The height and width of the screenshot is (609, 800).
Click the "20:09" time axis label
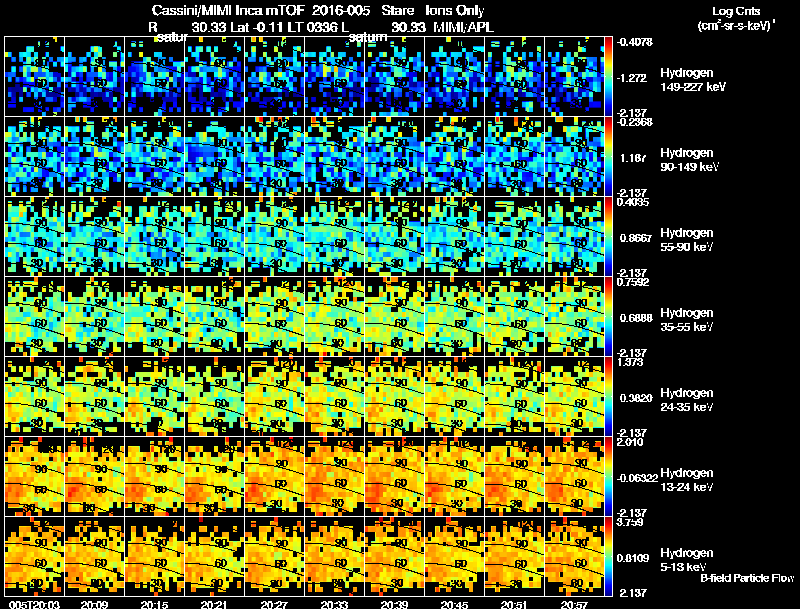point(94,604)
